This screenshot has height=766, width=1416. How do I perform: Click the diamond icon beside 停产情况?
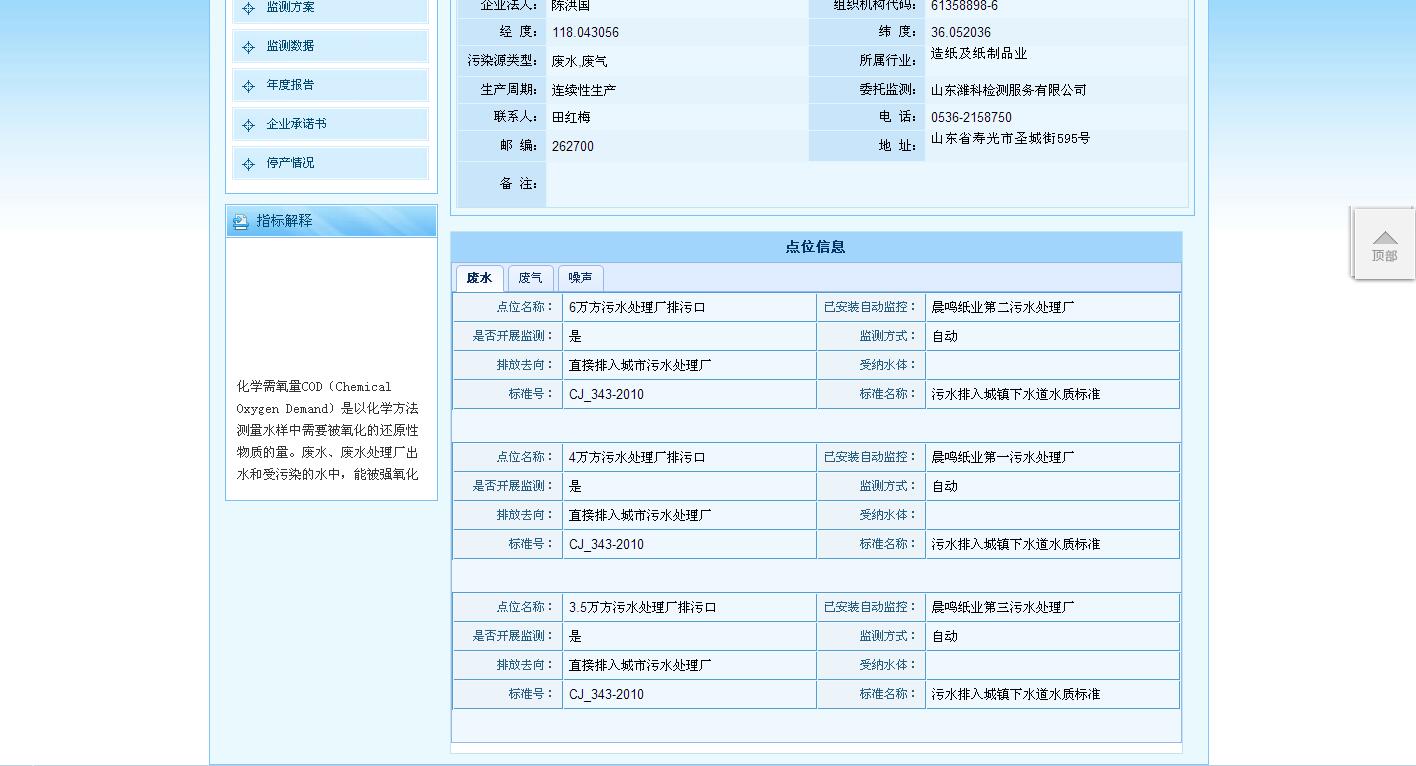click(x=248, y=162)
